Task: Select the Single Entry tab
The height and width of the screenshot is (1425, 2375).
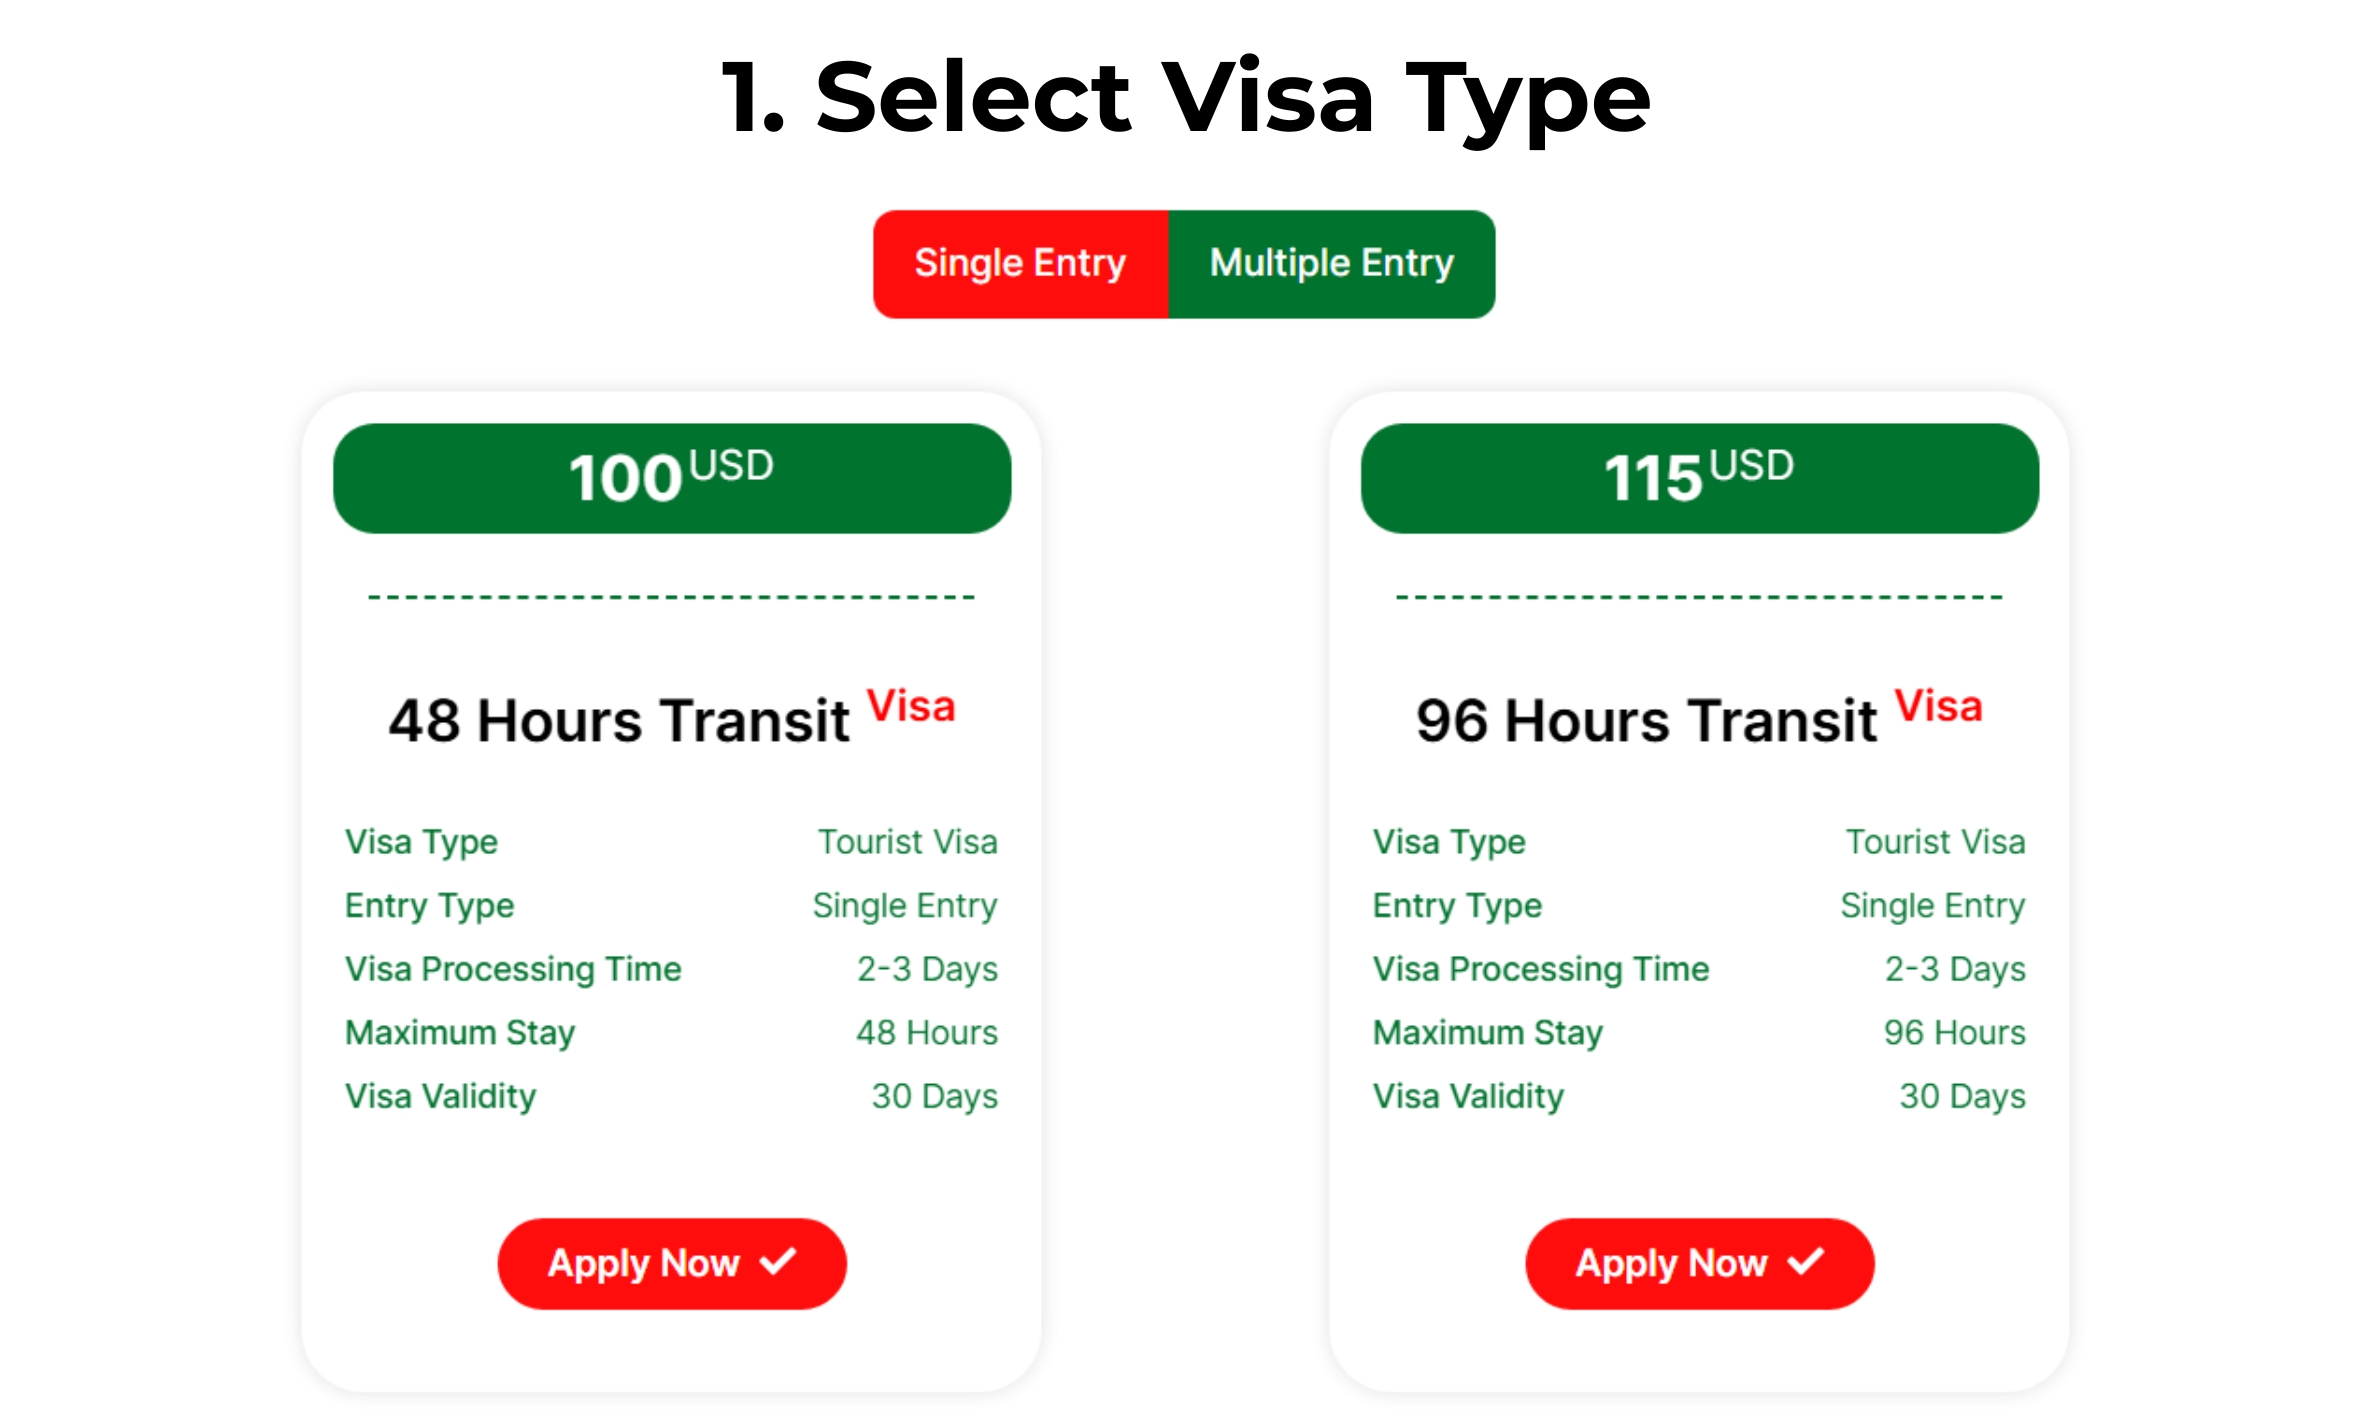Action: (x=1020, y=264)
